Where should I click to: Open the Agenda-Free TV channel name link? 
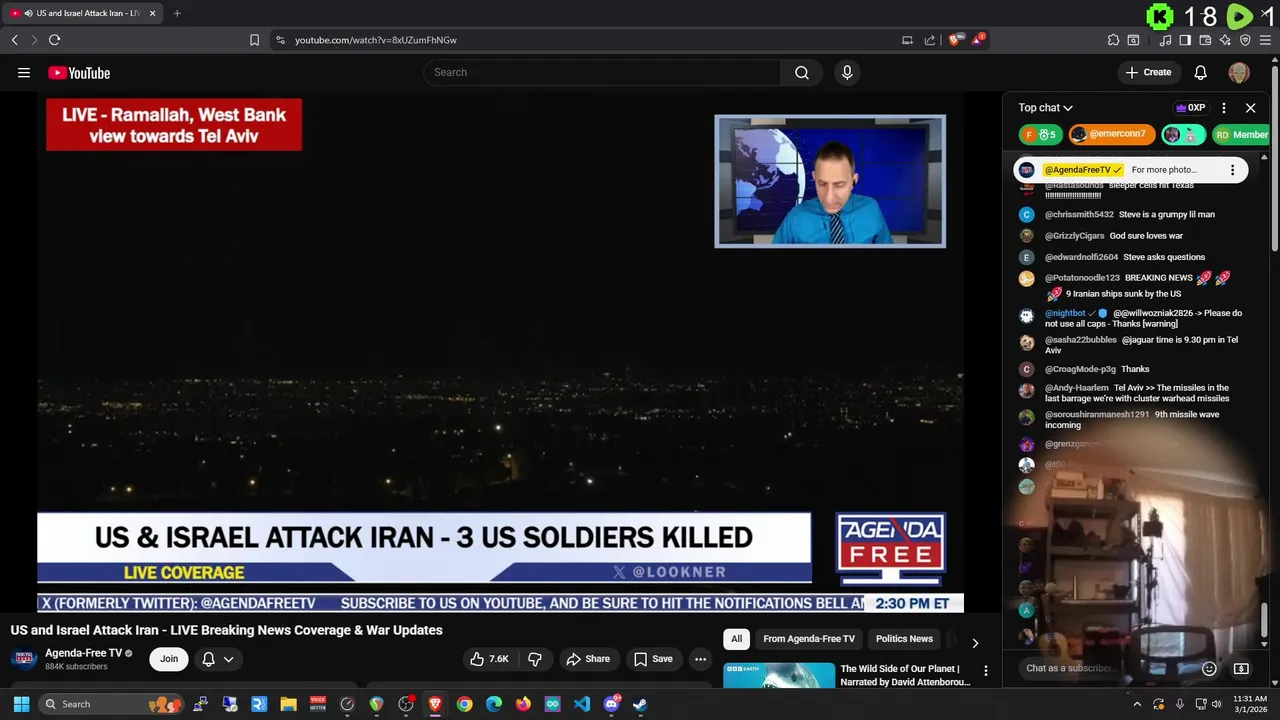83,653
